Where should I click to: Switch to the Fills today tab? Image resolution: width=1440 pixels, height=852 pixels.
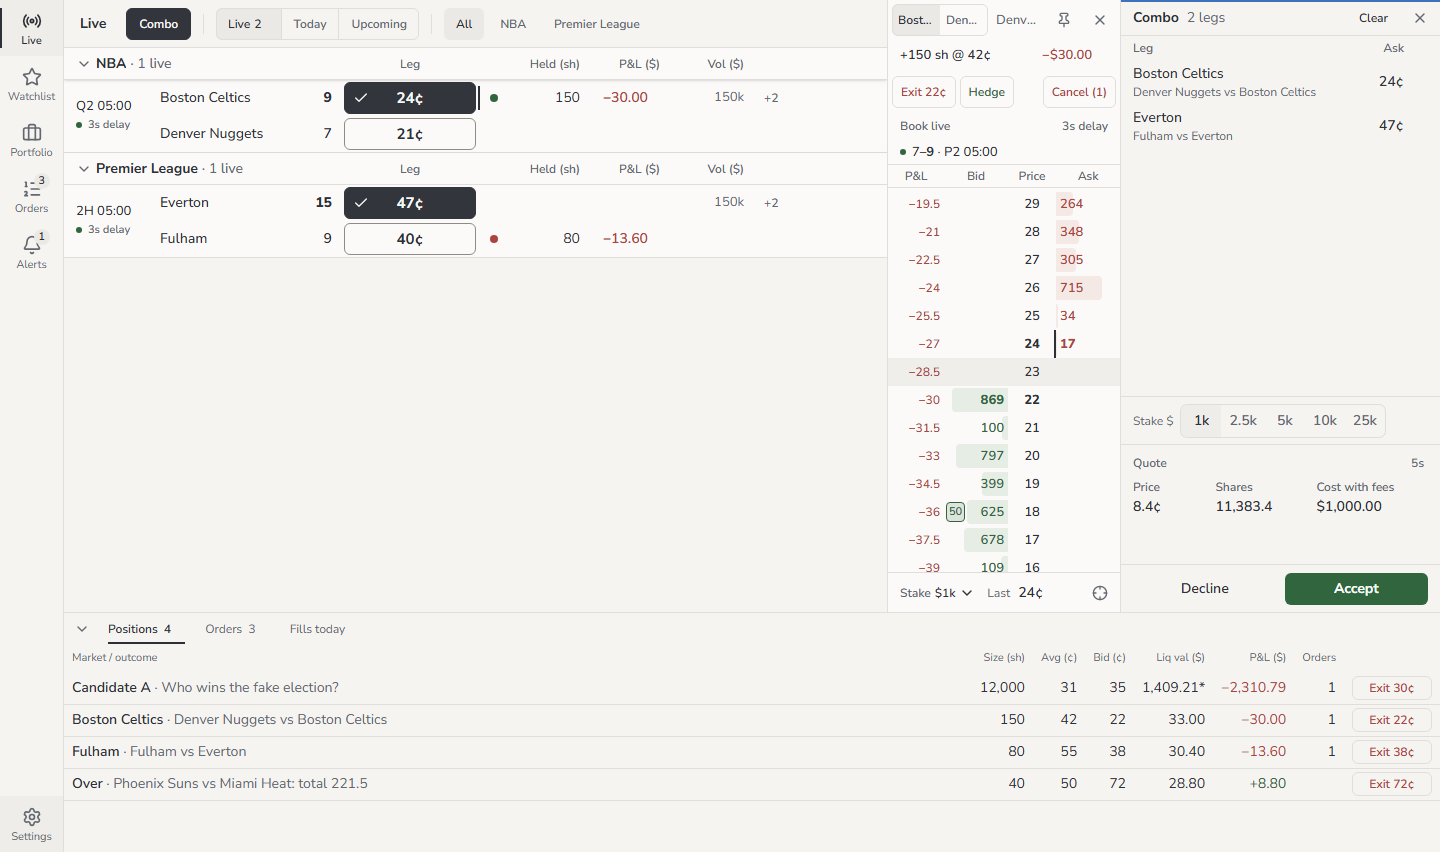(x=317, y=629)
